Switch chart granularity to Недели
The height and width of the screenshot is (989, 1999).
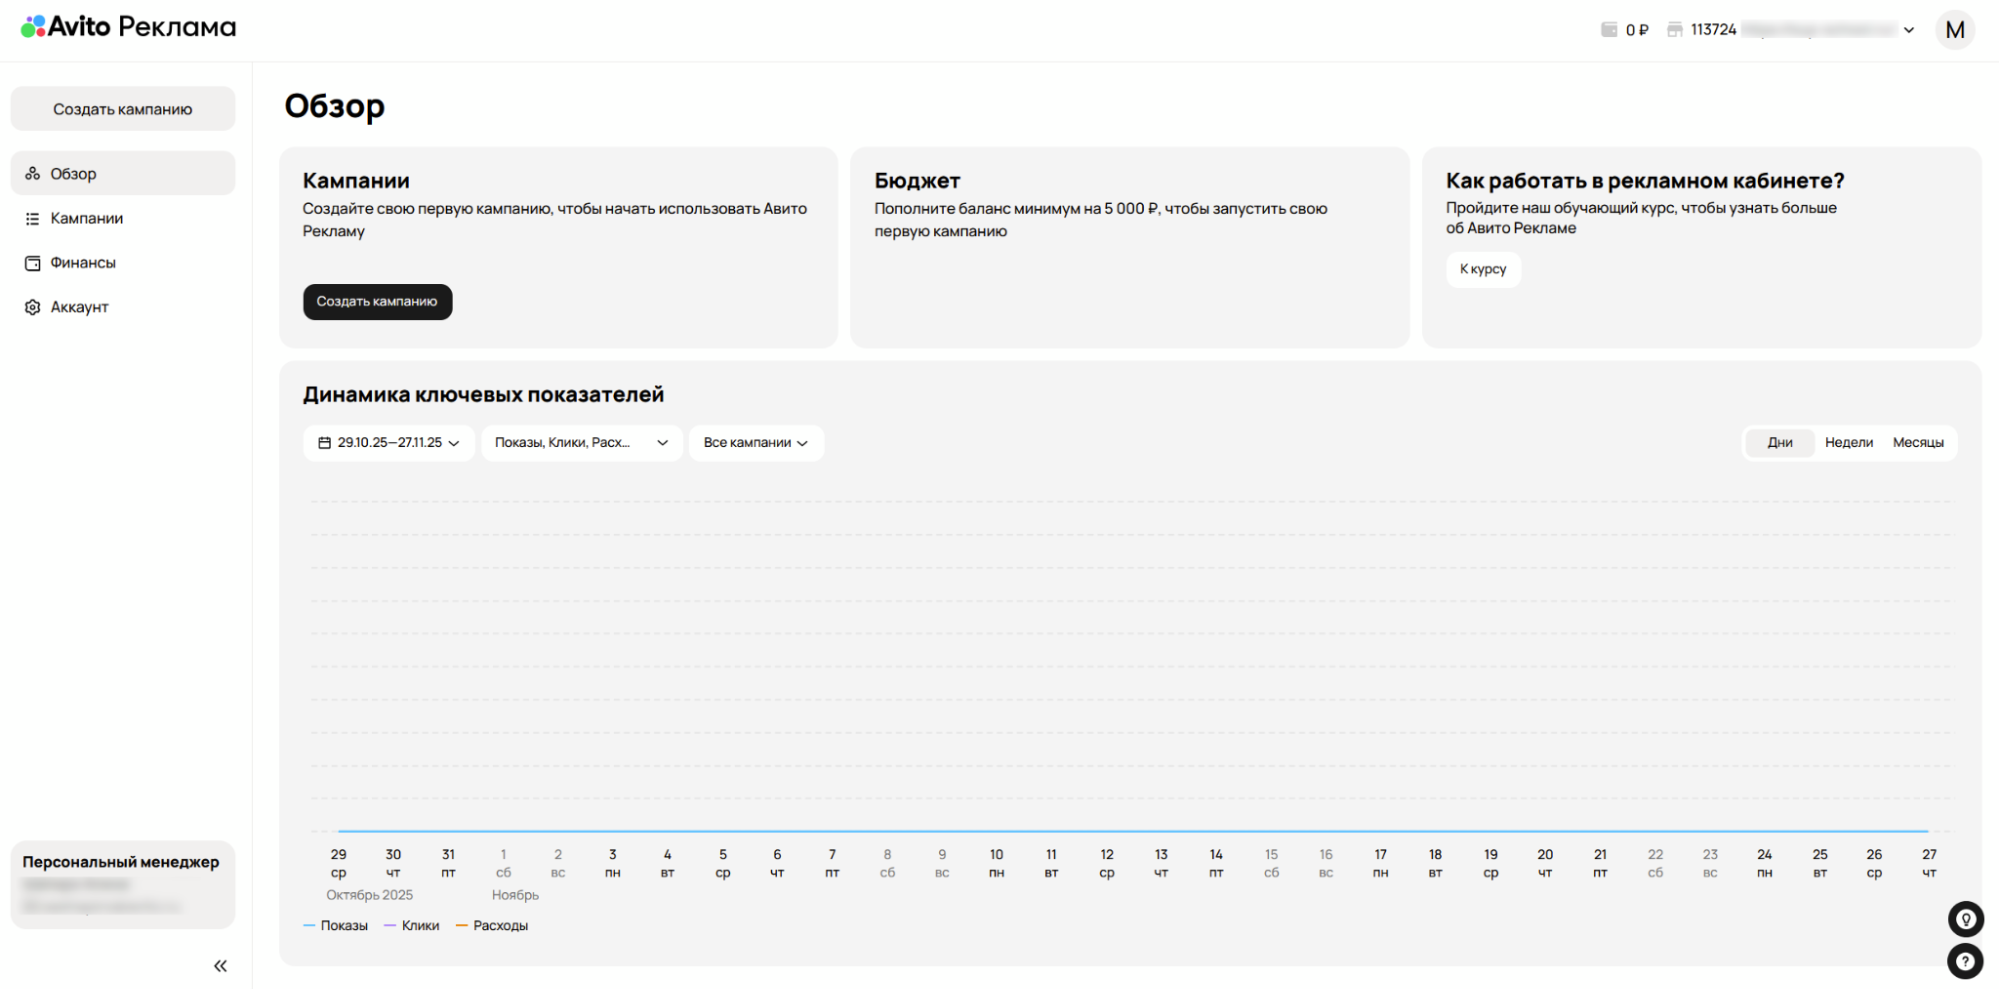pyautogui.click(x=1848, y=443)
